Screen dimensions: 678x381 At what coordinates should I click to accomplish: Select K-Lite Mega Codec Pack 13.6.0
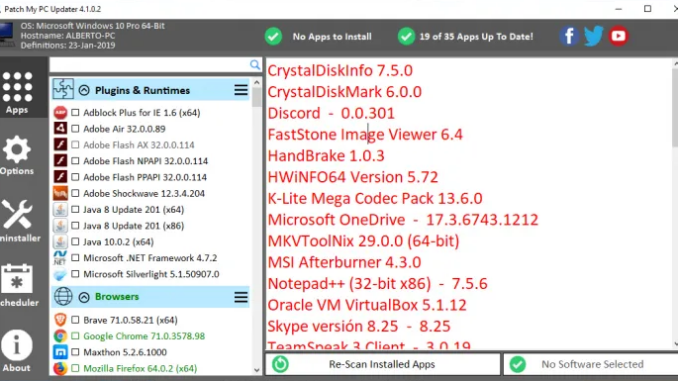point(375,199)
